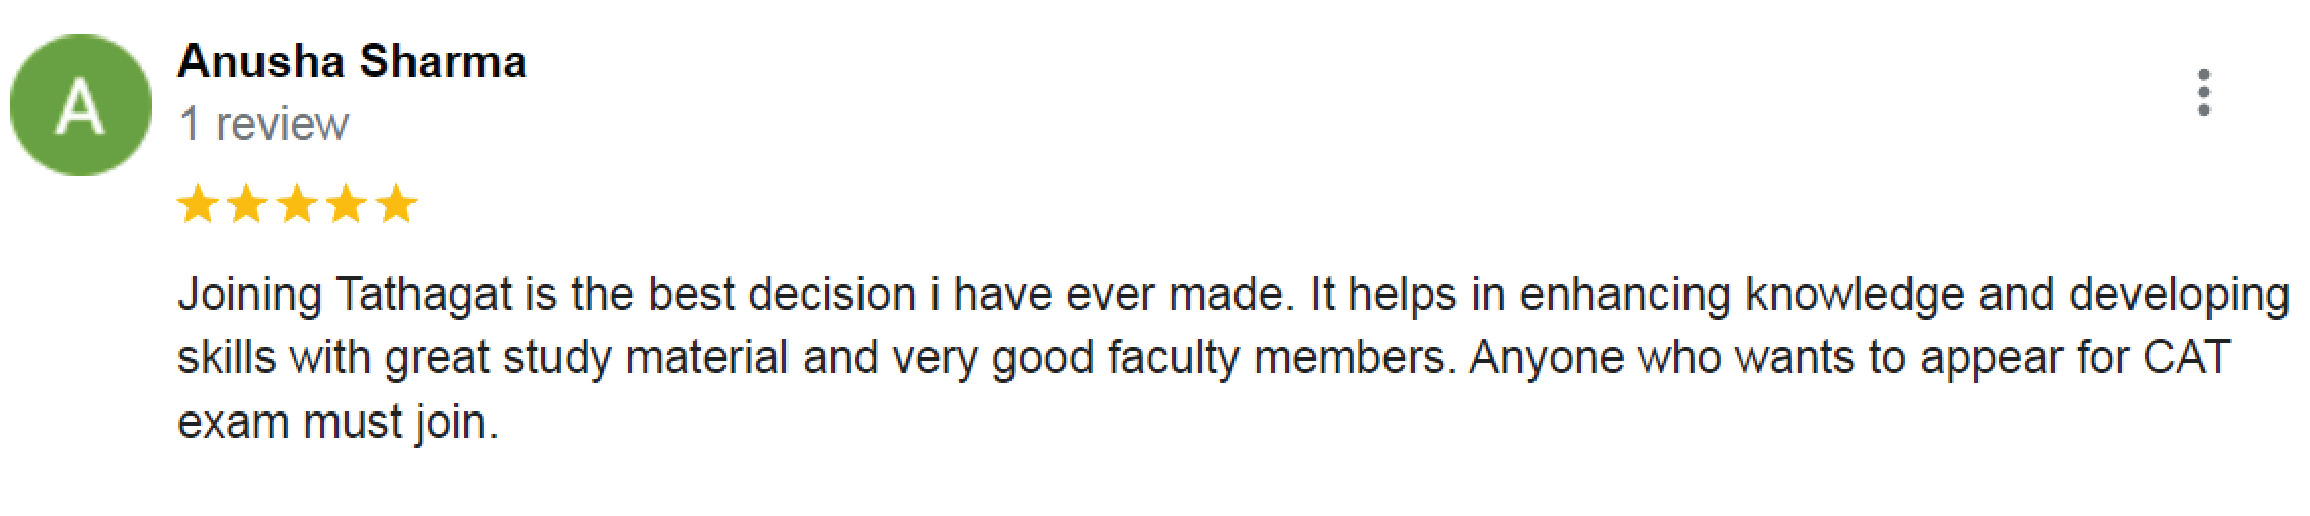Viewport: 2310px width, 516px height.
Task: Click the green "A" profile avatar
Action: point(81,105)
